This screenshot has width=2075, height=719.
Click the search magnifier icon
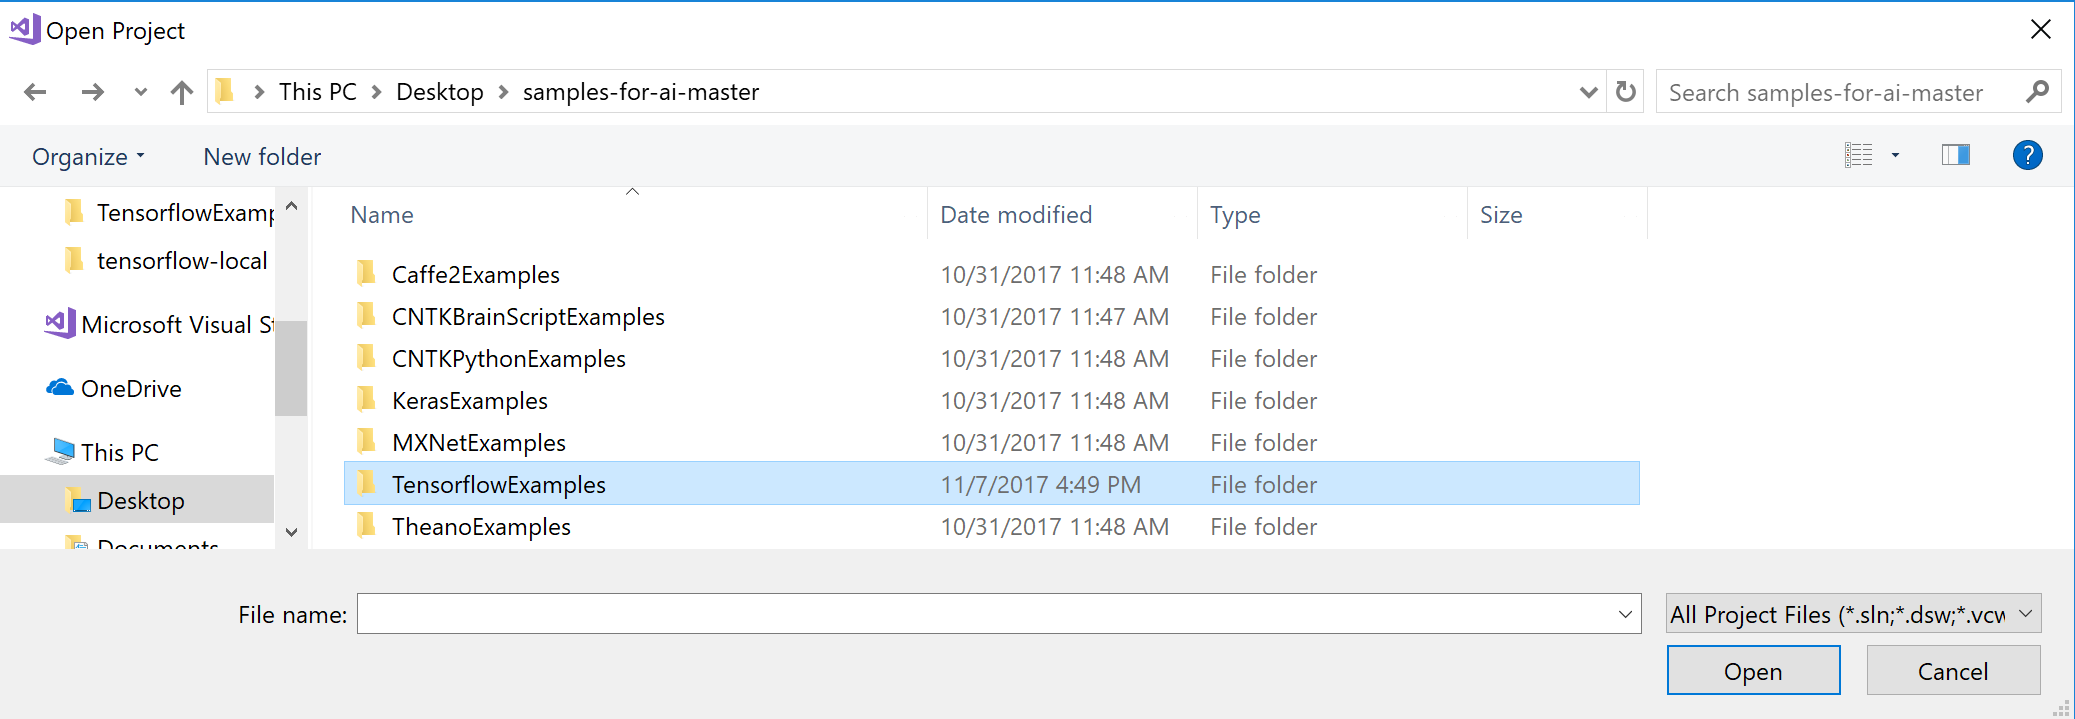coord(2037,92)
